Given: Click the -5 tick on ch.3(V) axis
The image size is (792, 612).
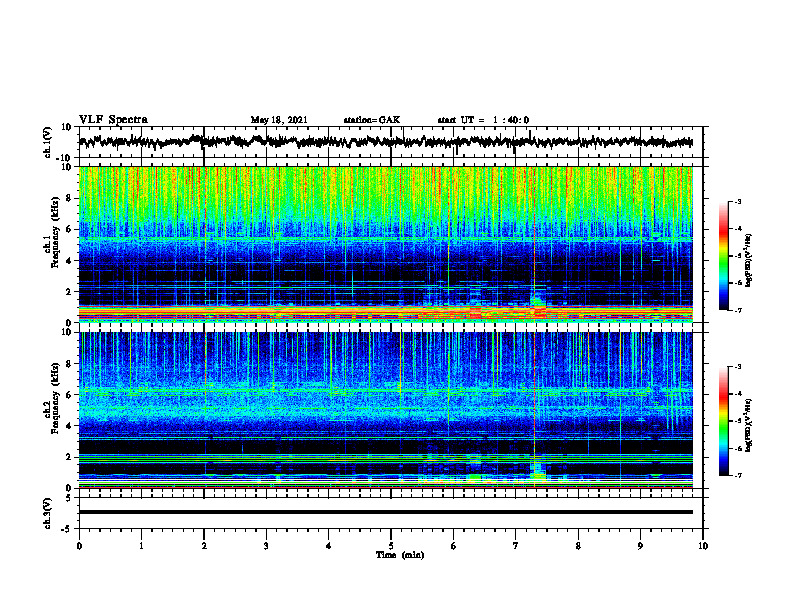Looking at the screenshot, I should click(x=68, y=529).
